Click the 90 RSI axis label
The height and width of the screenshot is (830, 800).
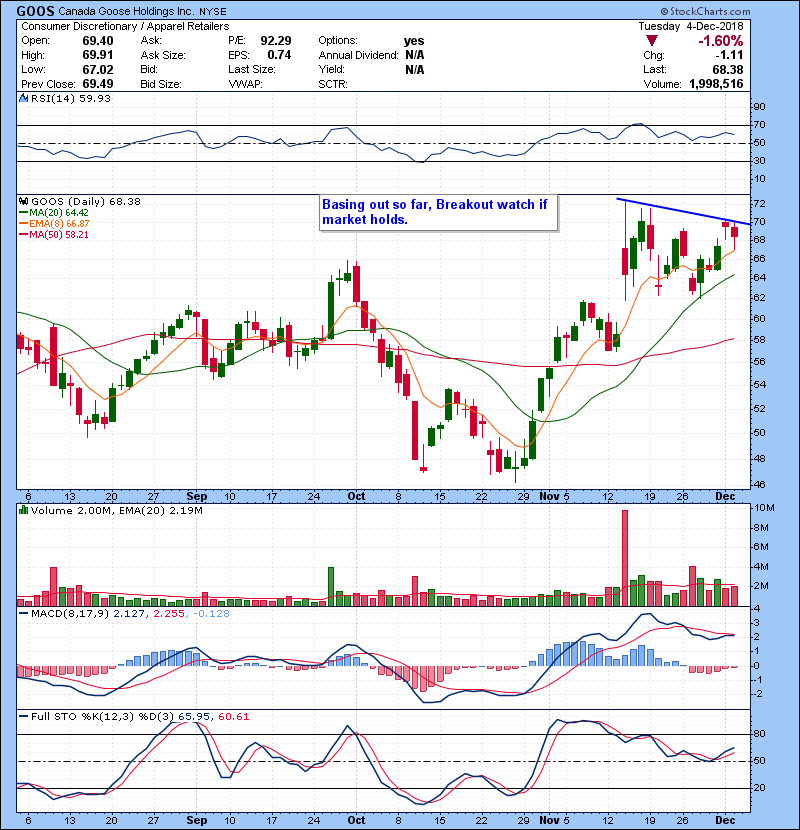pyautogui.click(x=759, y=106)
